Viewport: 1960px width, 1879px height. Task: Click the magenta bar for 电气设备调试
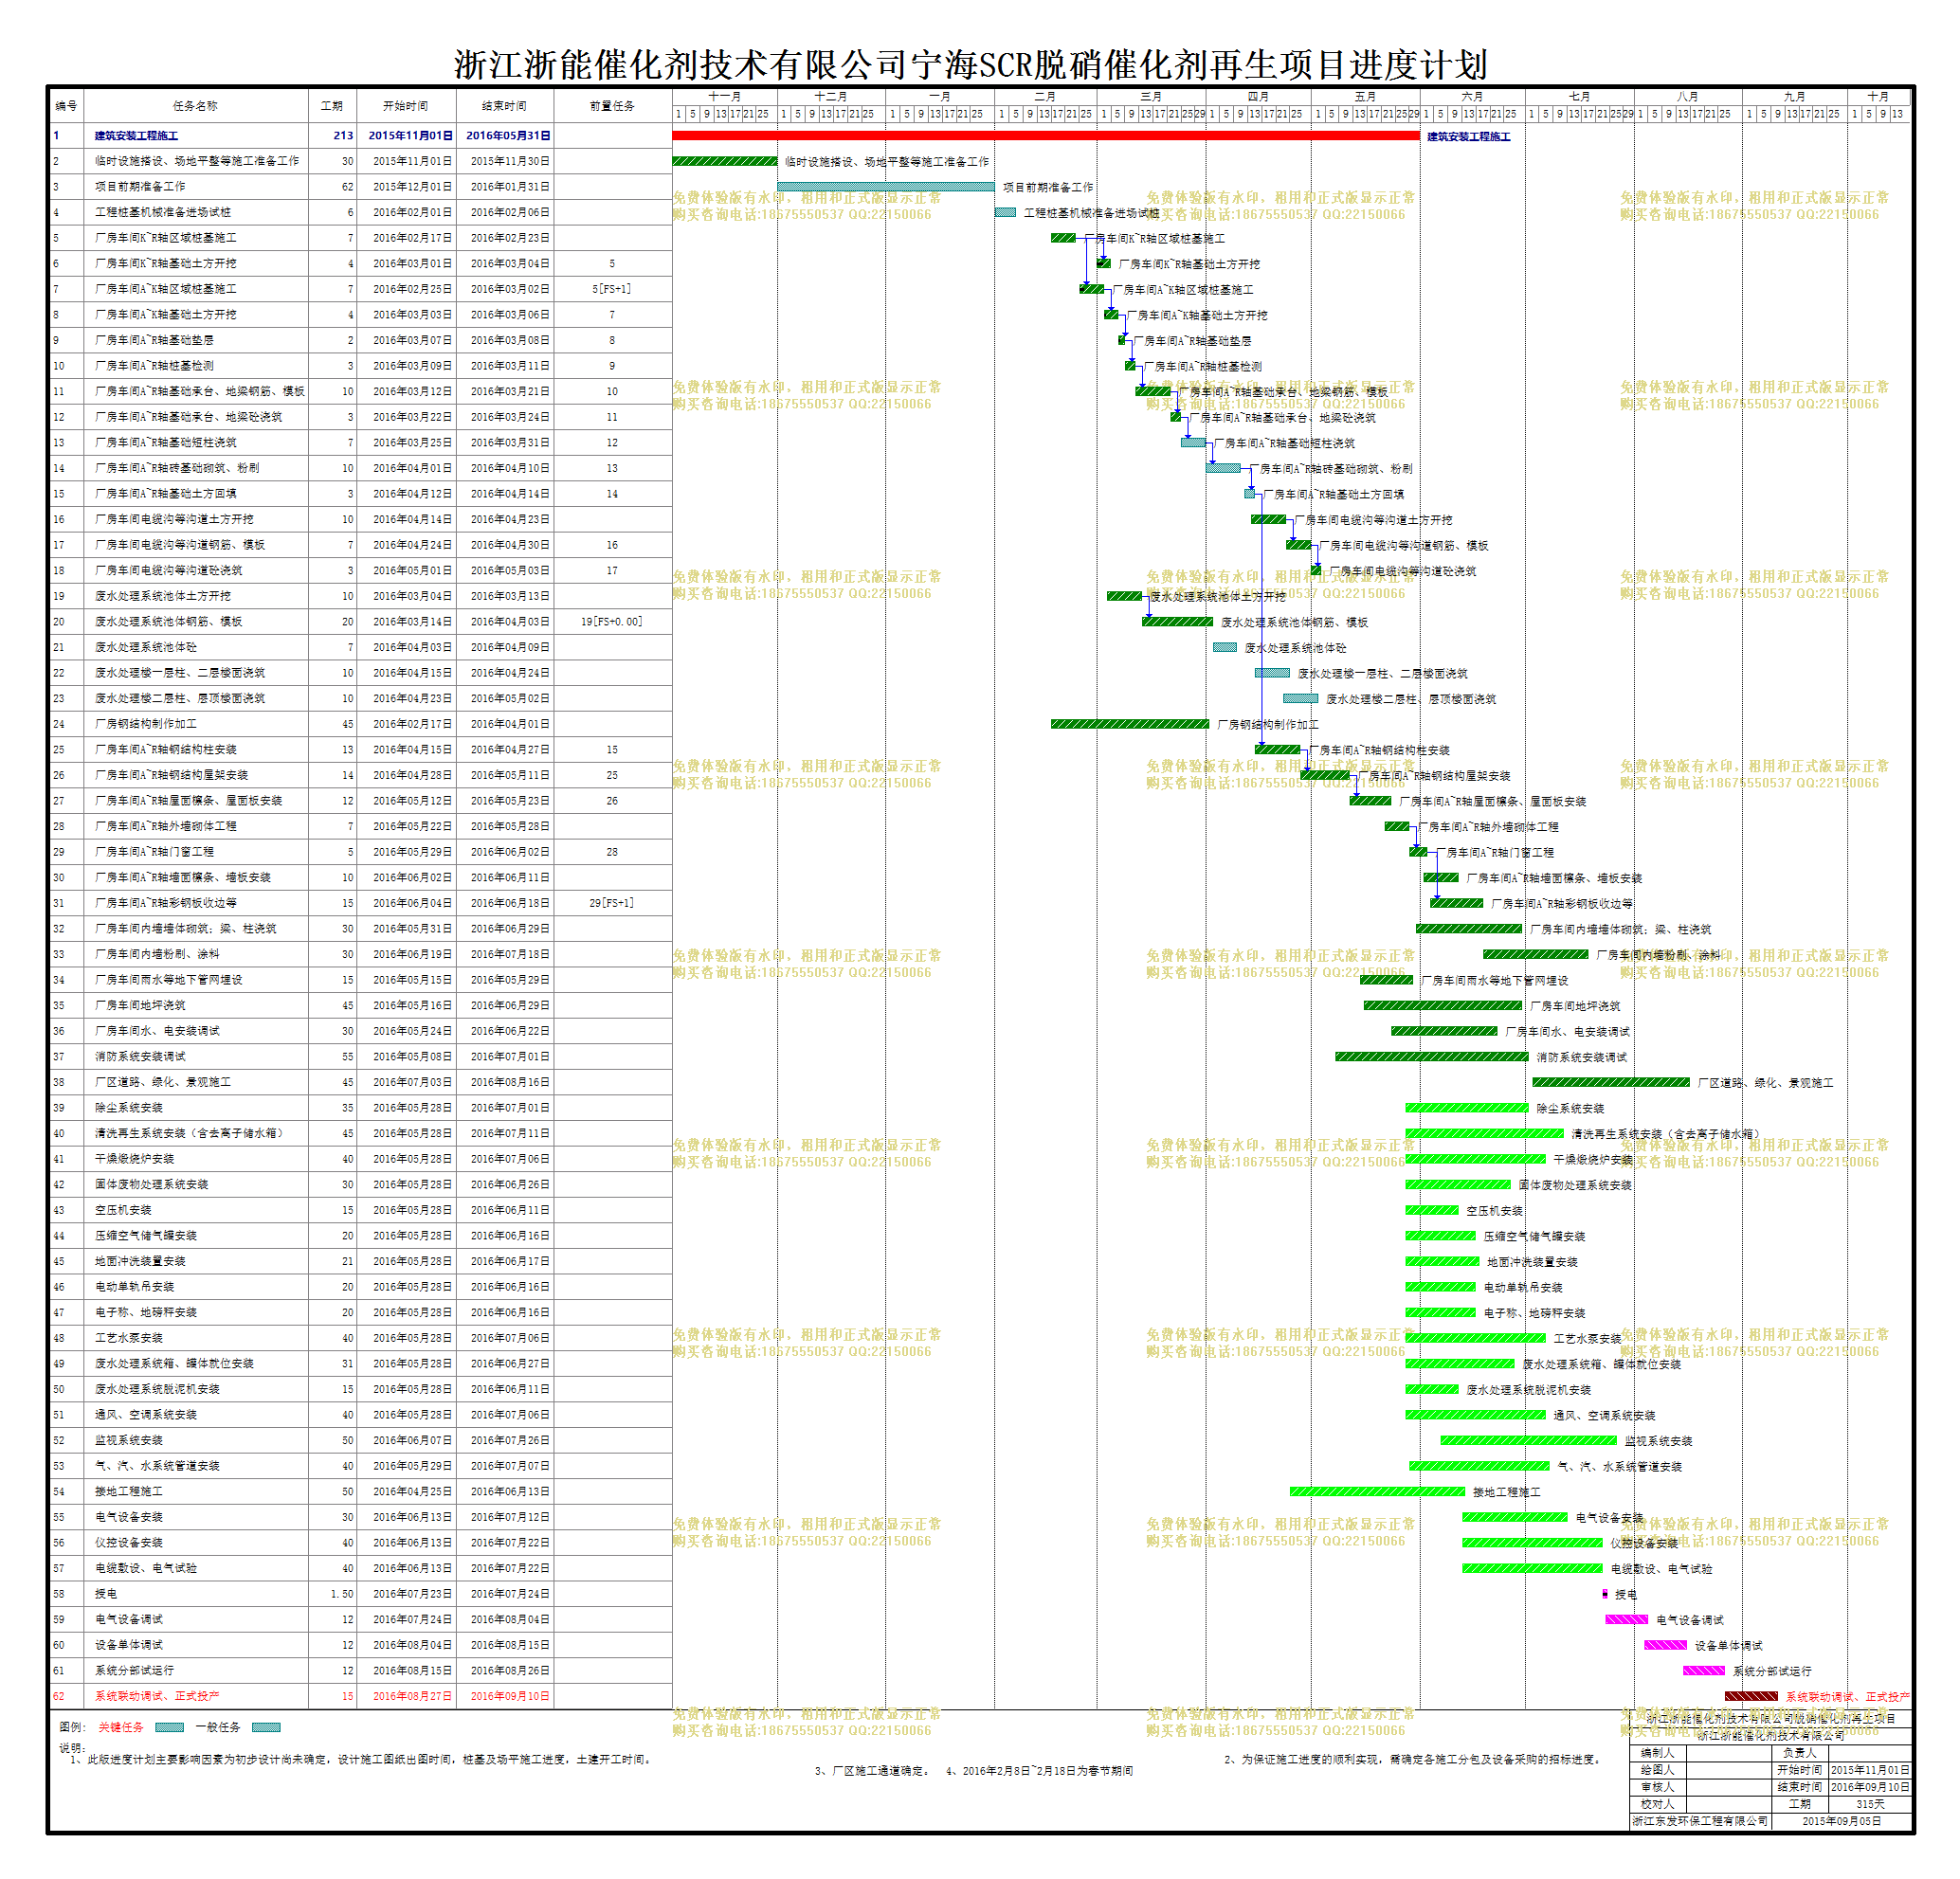(x=1627, y=1620)
